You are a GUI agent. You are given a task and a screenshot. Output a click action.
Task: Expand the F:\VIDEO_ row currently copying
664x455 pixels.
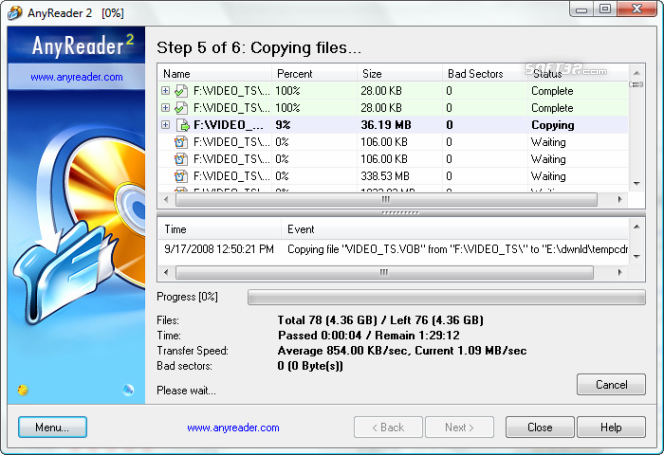166,125
